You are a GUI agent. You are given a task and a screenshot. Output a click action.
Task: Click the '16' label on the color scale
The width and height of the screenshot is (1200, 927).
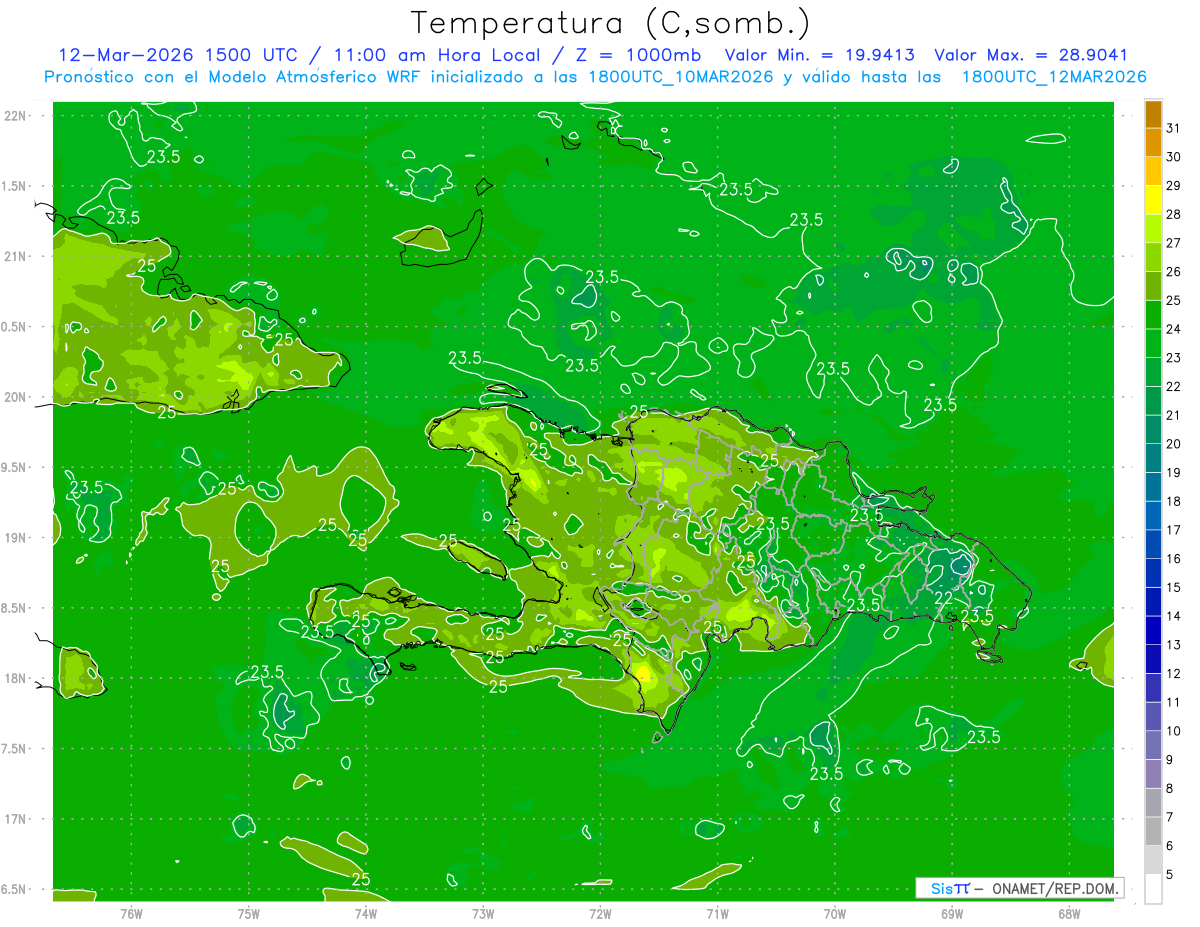tap(1174, 559)
